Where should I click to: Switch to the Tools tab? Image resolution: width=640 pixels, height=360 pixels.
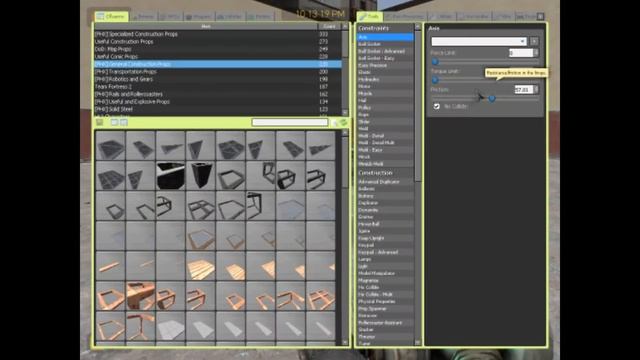tap(369, 17)
